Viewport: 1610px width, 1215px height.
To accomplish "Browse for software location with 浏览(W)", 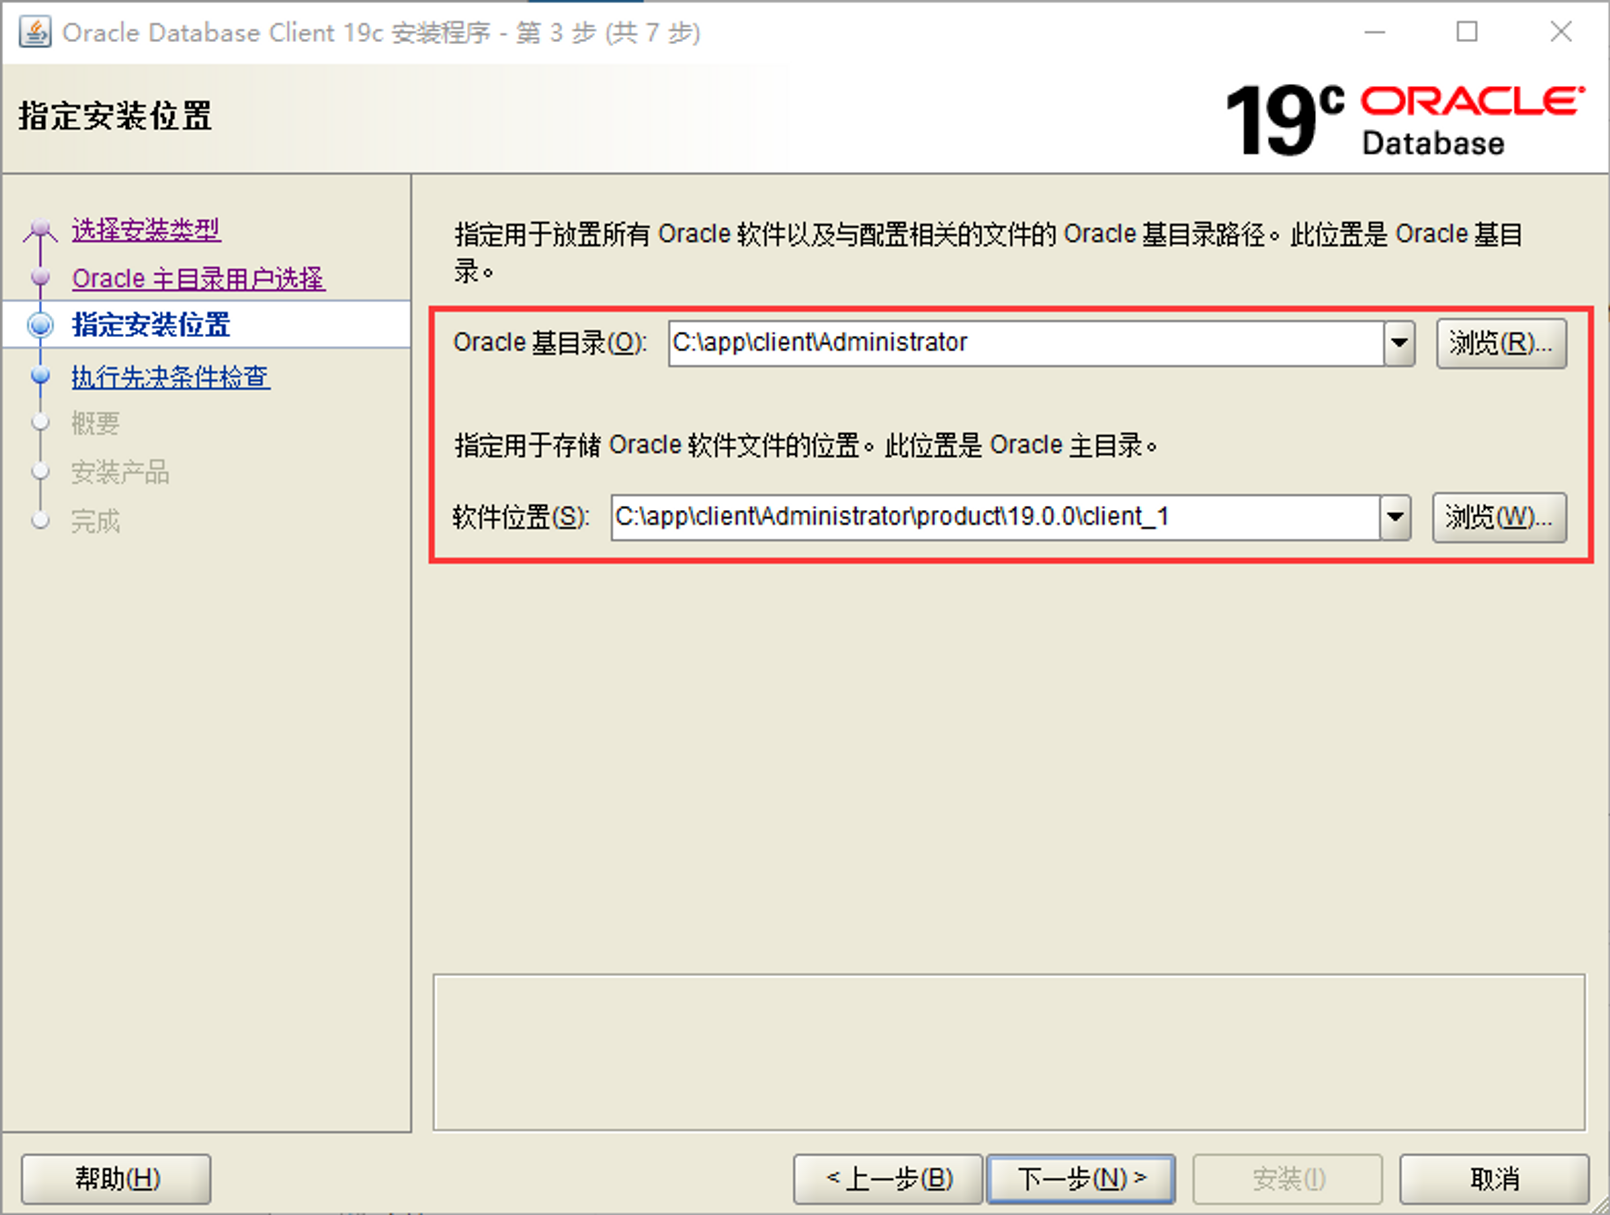I will (x=1498, y=517).
